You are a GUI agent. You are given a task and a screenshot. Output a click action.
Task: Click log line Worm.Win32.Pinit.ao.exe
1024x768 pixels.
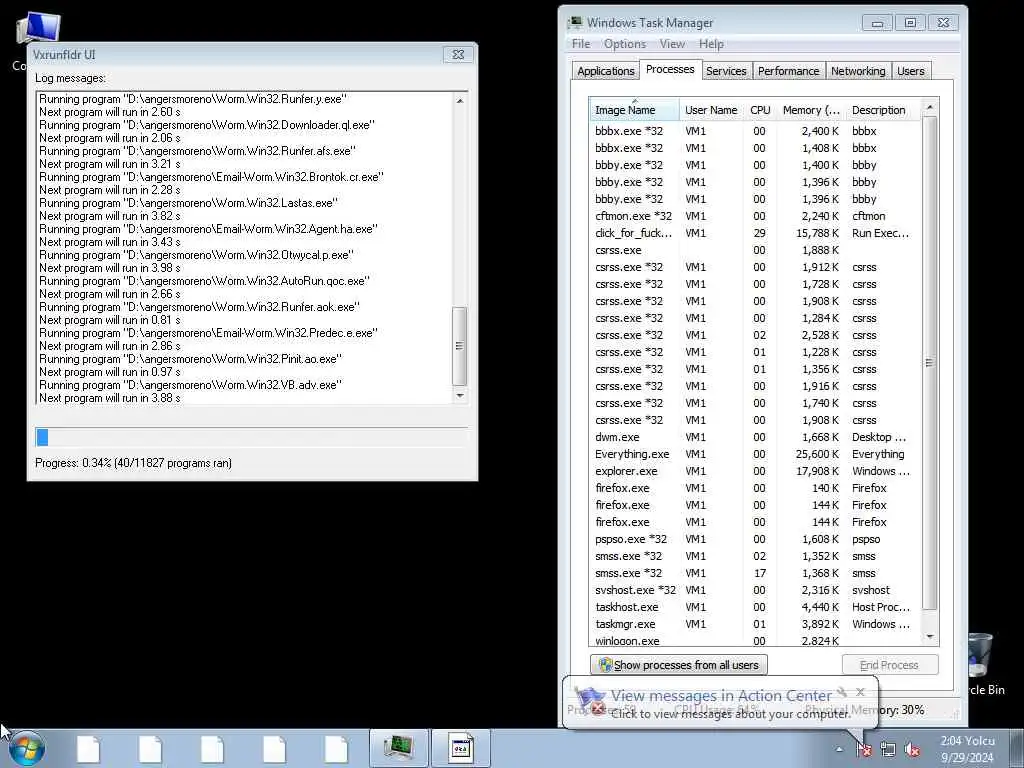click(x=191, y=359)
